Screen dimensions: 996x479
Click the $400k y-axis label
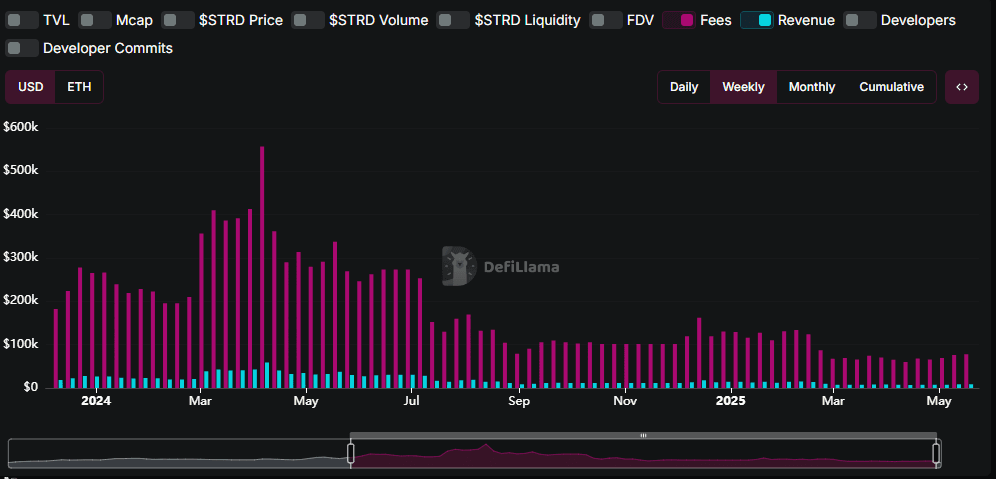(21, 214)
